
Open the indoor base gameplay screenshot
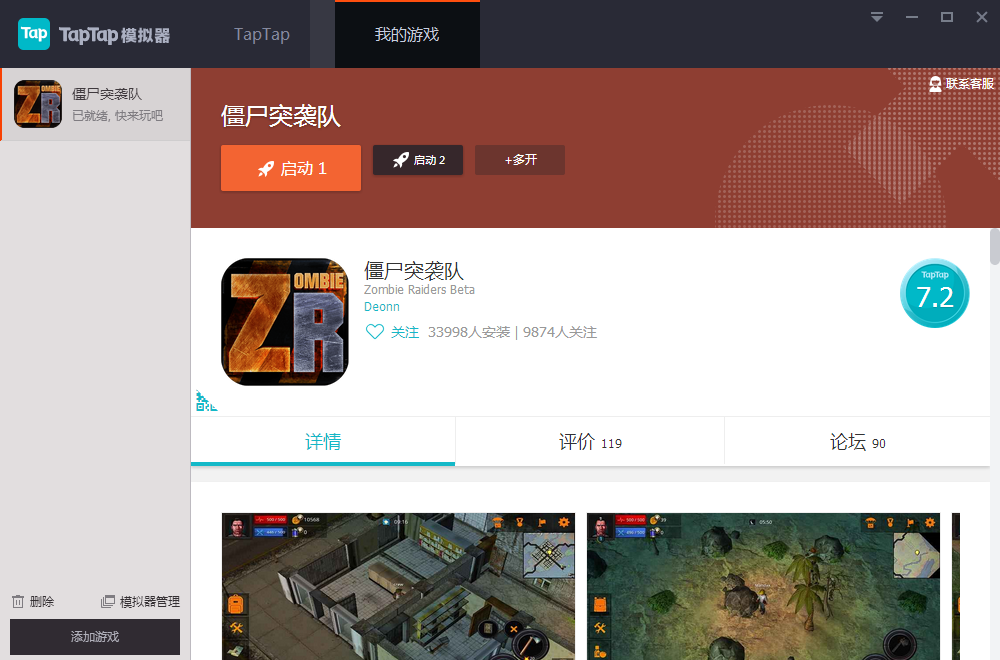pyautogui.click(x=398, y=586)
